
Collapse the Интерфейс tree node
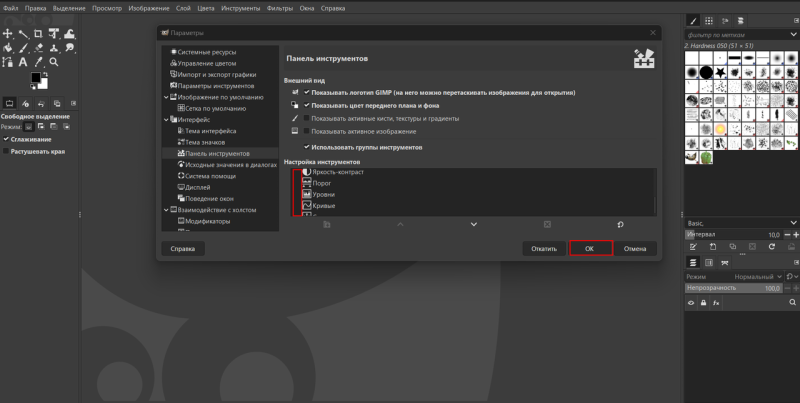tap(166, 120)
